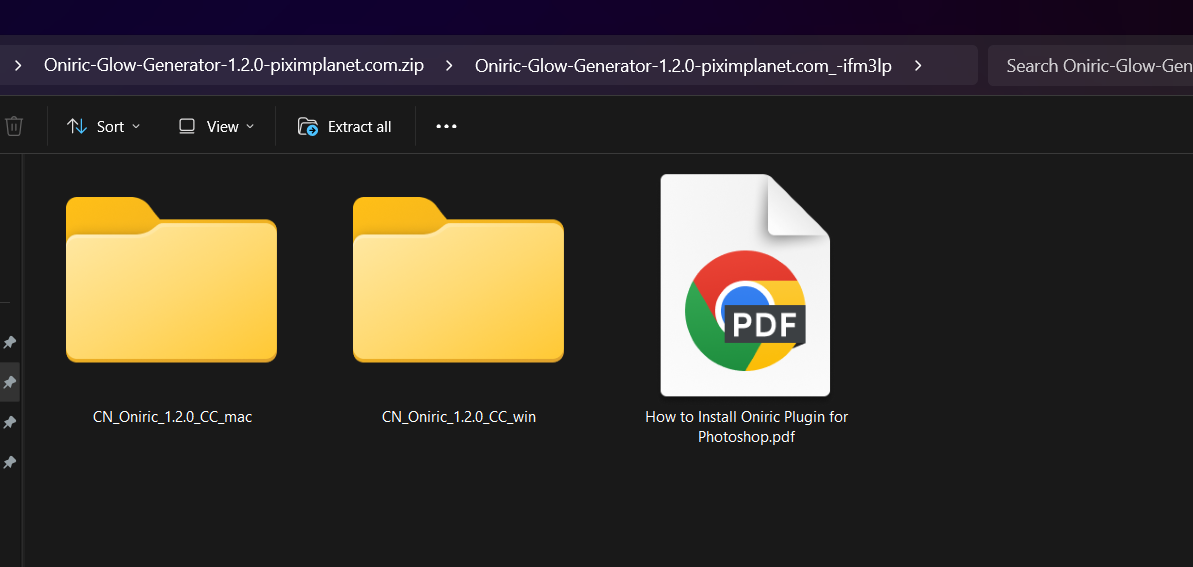Select Oniric-Glow-Generator-1.2.0-piximplanet.com.zip breadcrumb

(234, 65)
